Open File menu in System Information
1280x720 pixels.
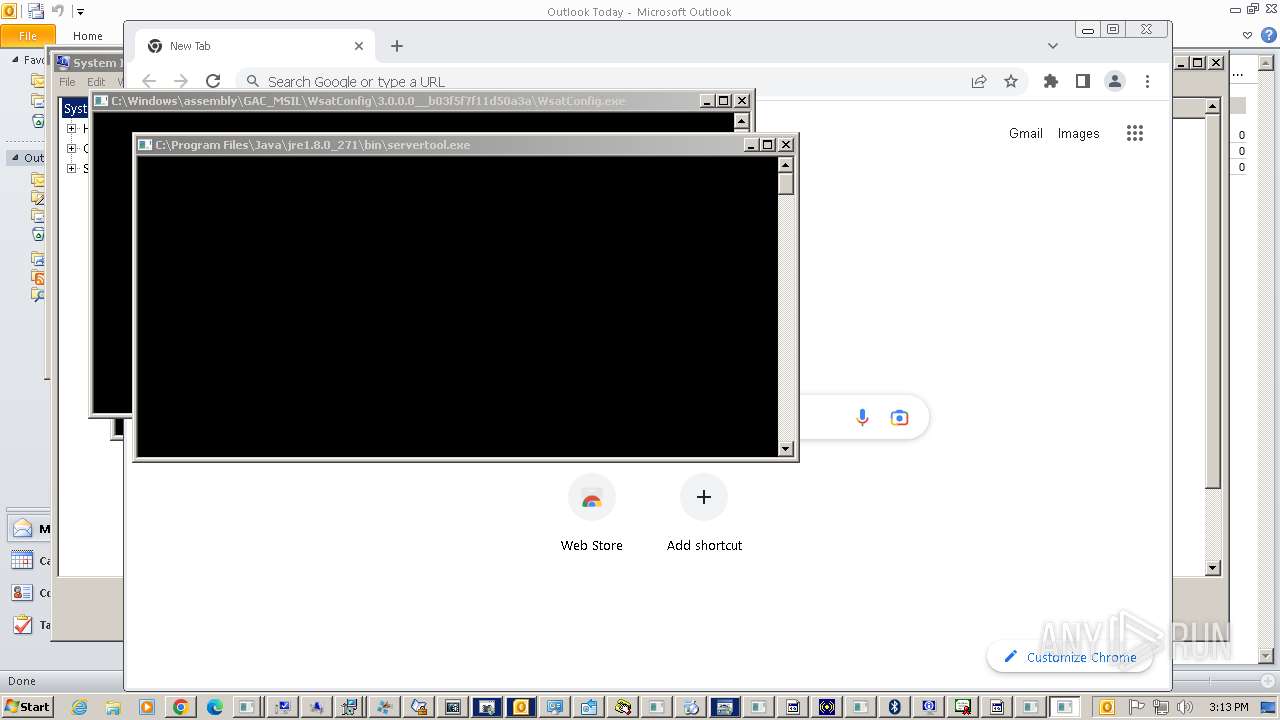(67, 82)
